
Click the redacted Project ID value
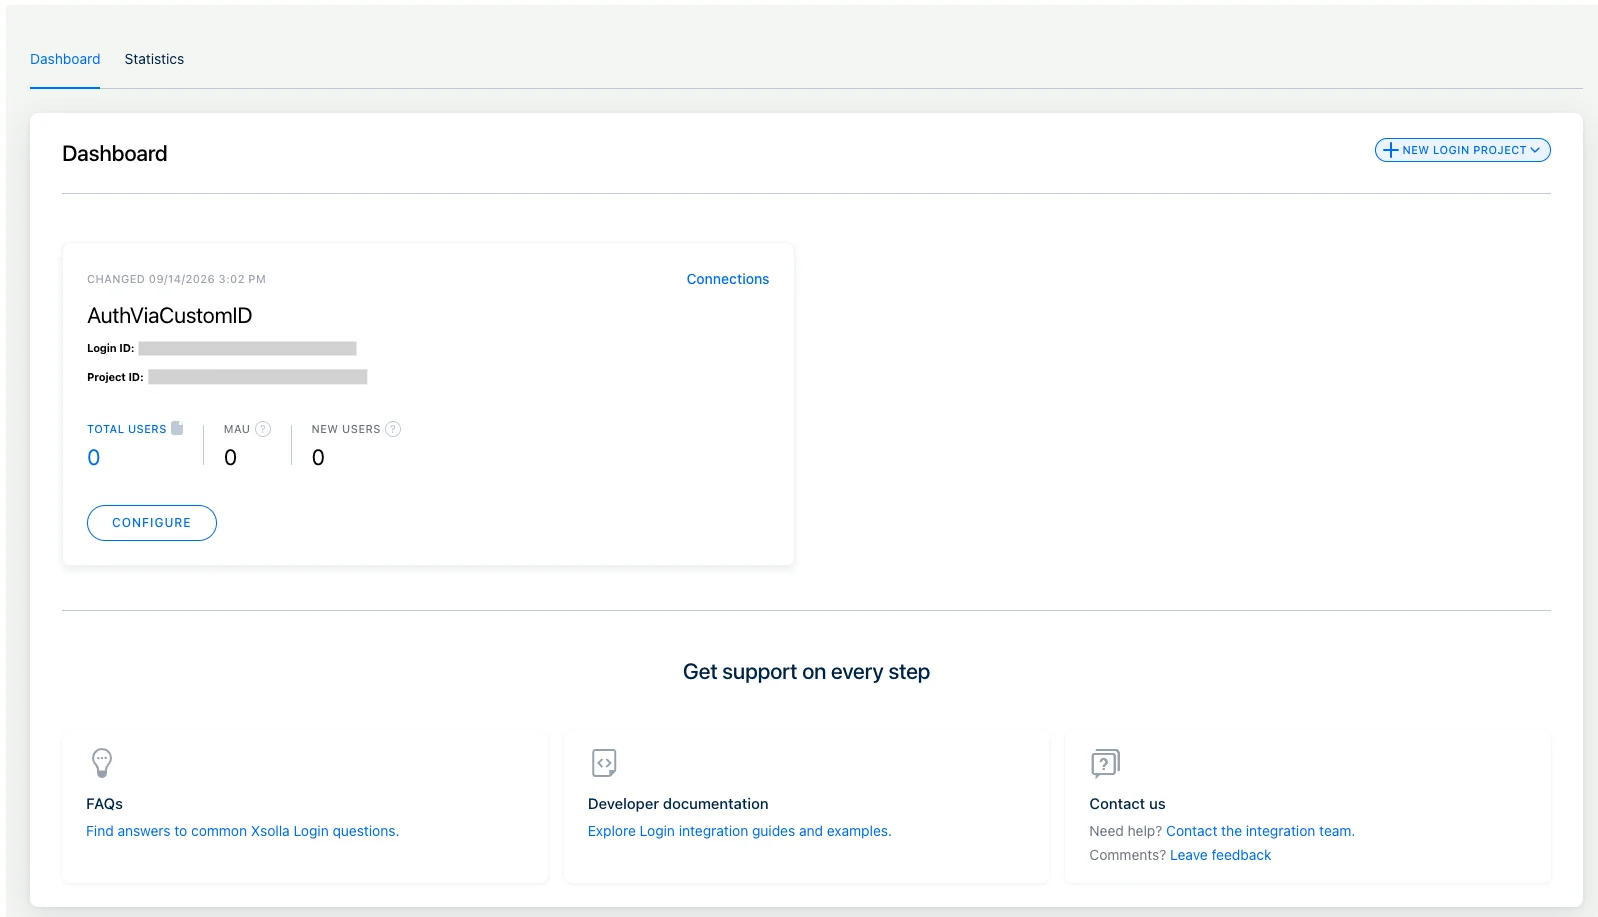[258, 377]
